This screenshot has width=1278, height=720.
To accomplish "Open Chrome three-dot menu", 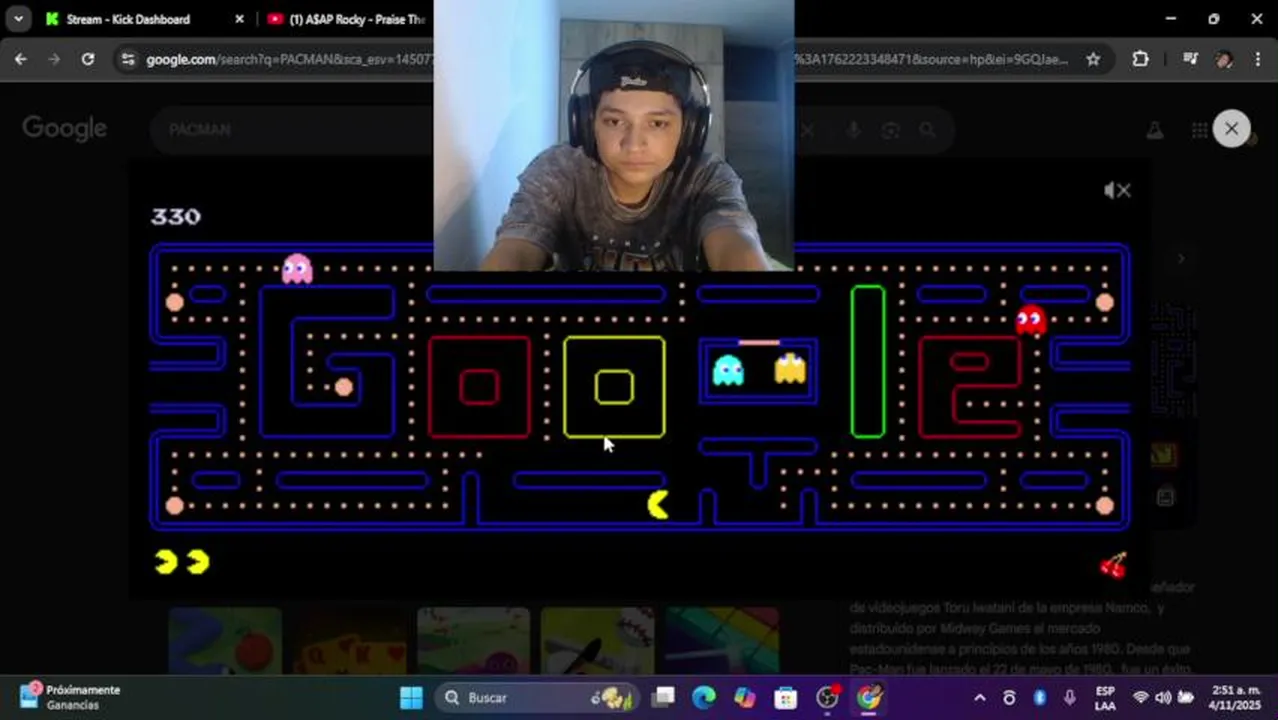I will point(1257,59).
